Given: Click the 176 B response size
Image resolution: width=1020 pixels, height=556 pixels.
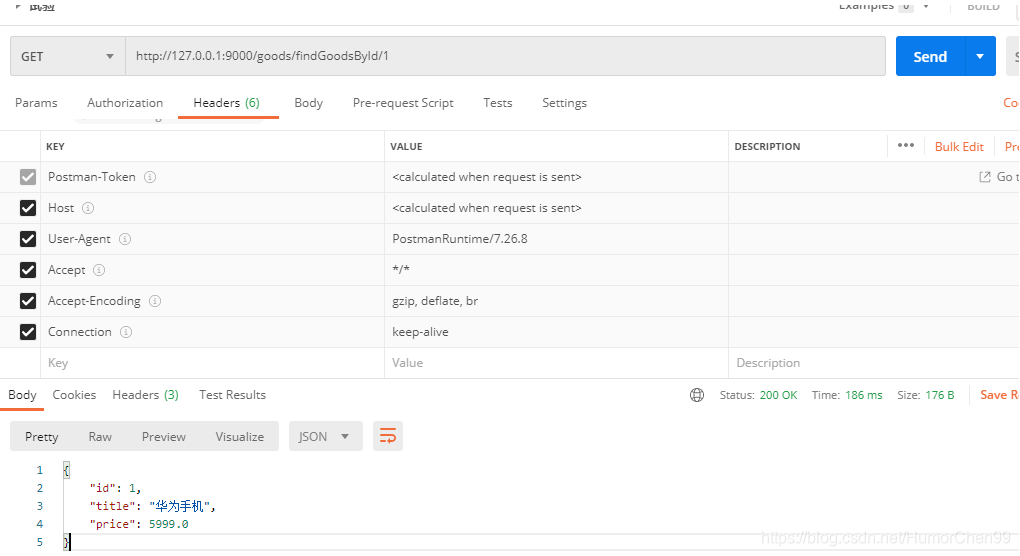Looking at the screenshot, I should tap(939, 395).
